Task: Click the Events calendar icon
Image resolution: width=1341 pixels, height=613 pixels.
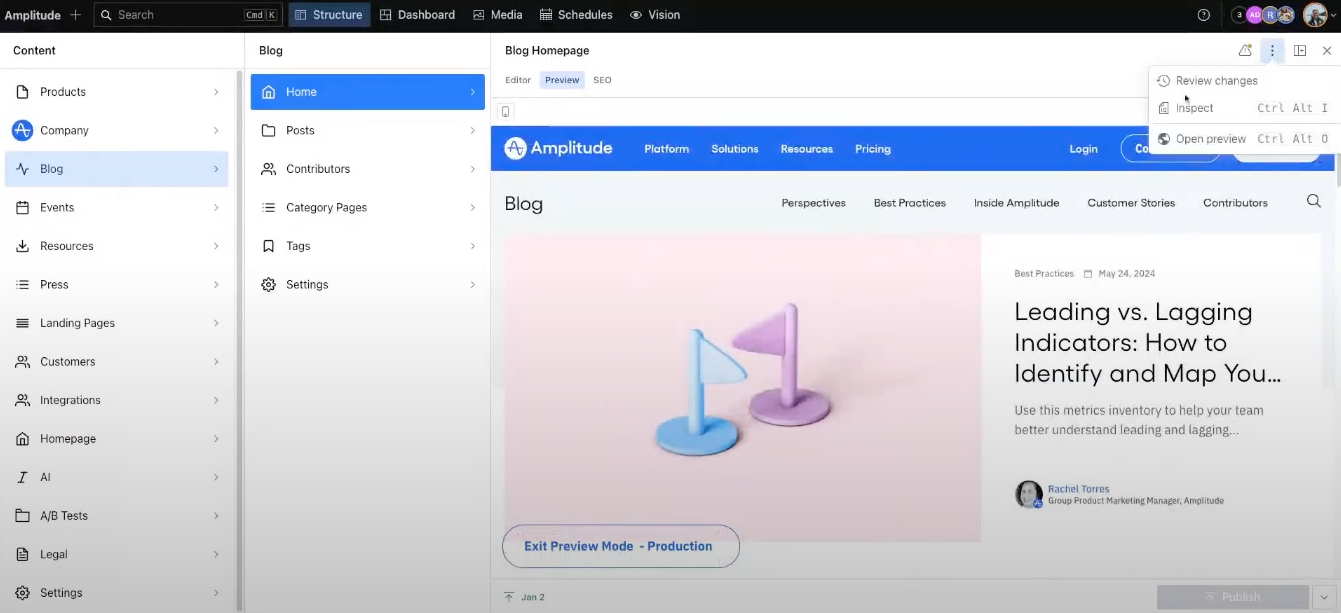Action: 22,207
